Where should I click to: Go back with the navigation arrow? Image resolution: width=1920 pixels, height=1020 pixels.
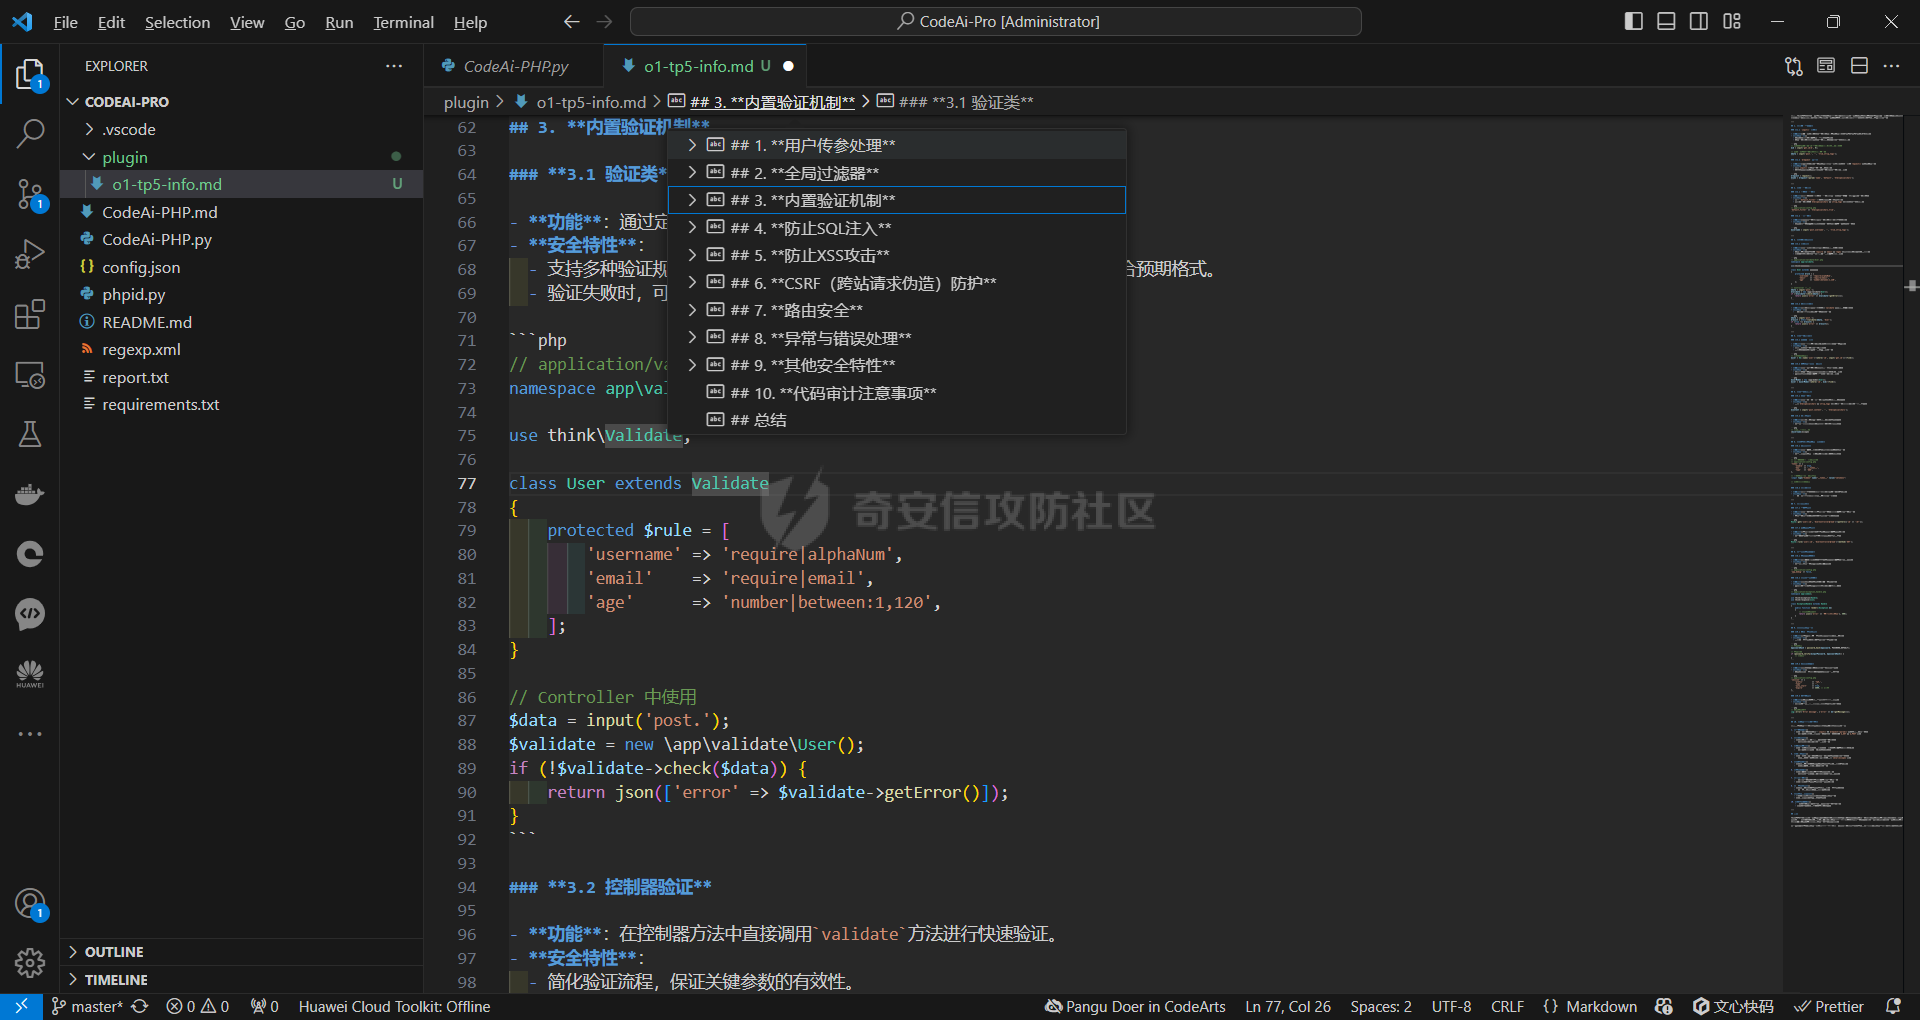coord(571,21)
